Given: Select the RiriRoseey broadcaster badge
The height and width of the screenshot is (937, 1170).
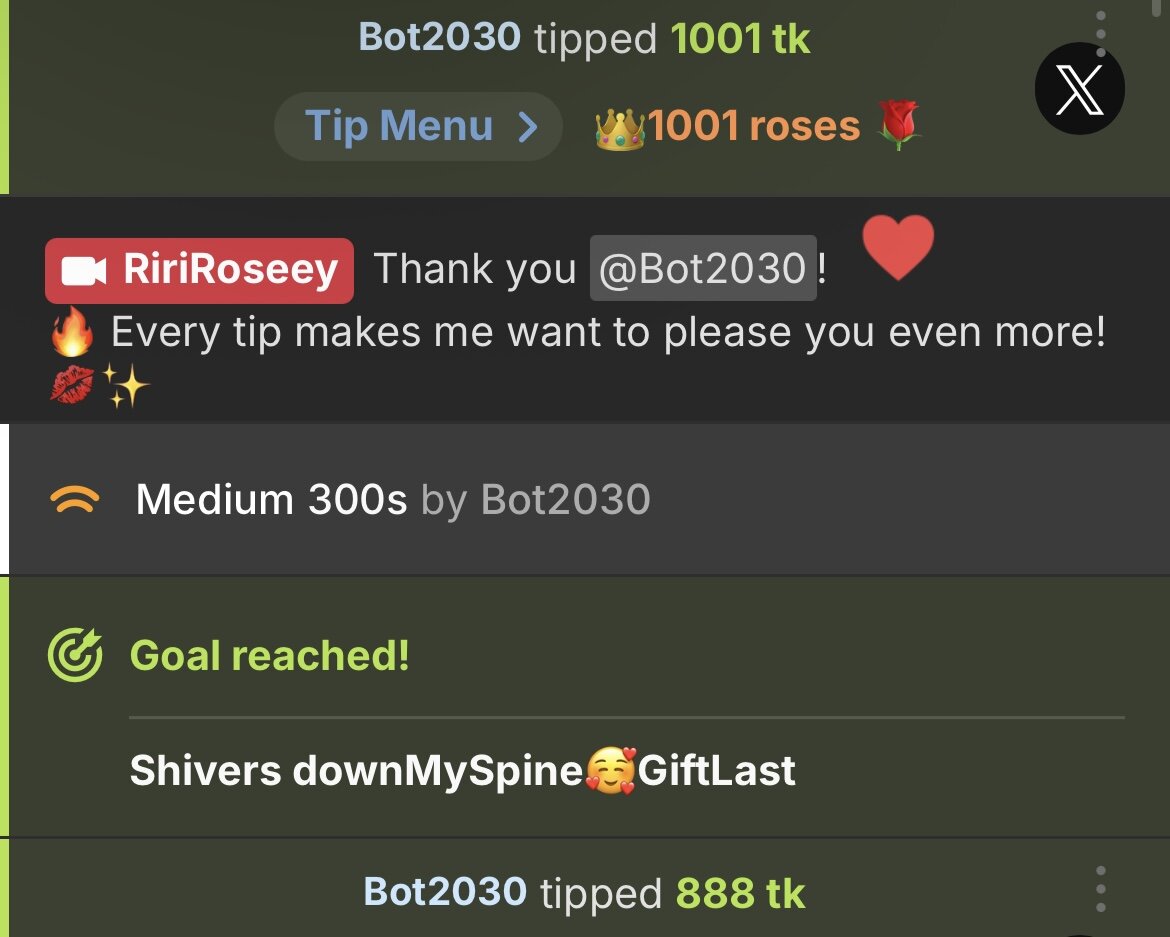Looking at the screenshot, I should (199, 270).
